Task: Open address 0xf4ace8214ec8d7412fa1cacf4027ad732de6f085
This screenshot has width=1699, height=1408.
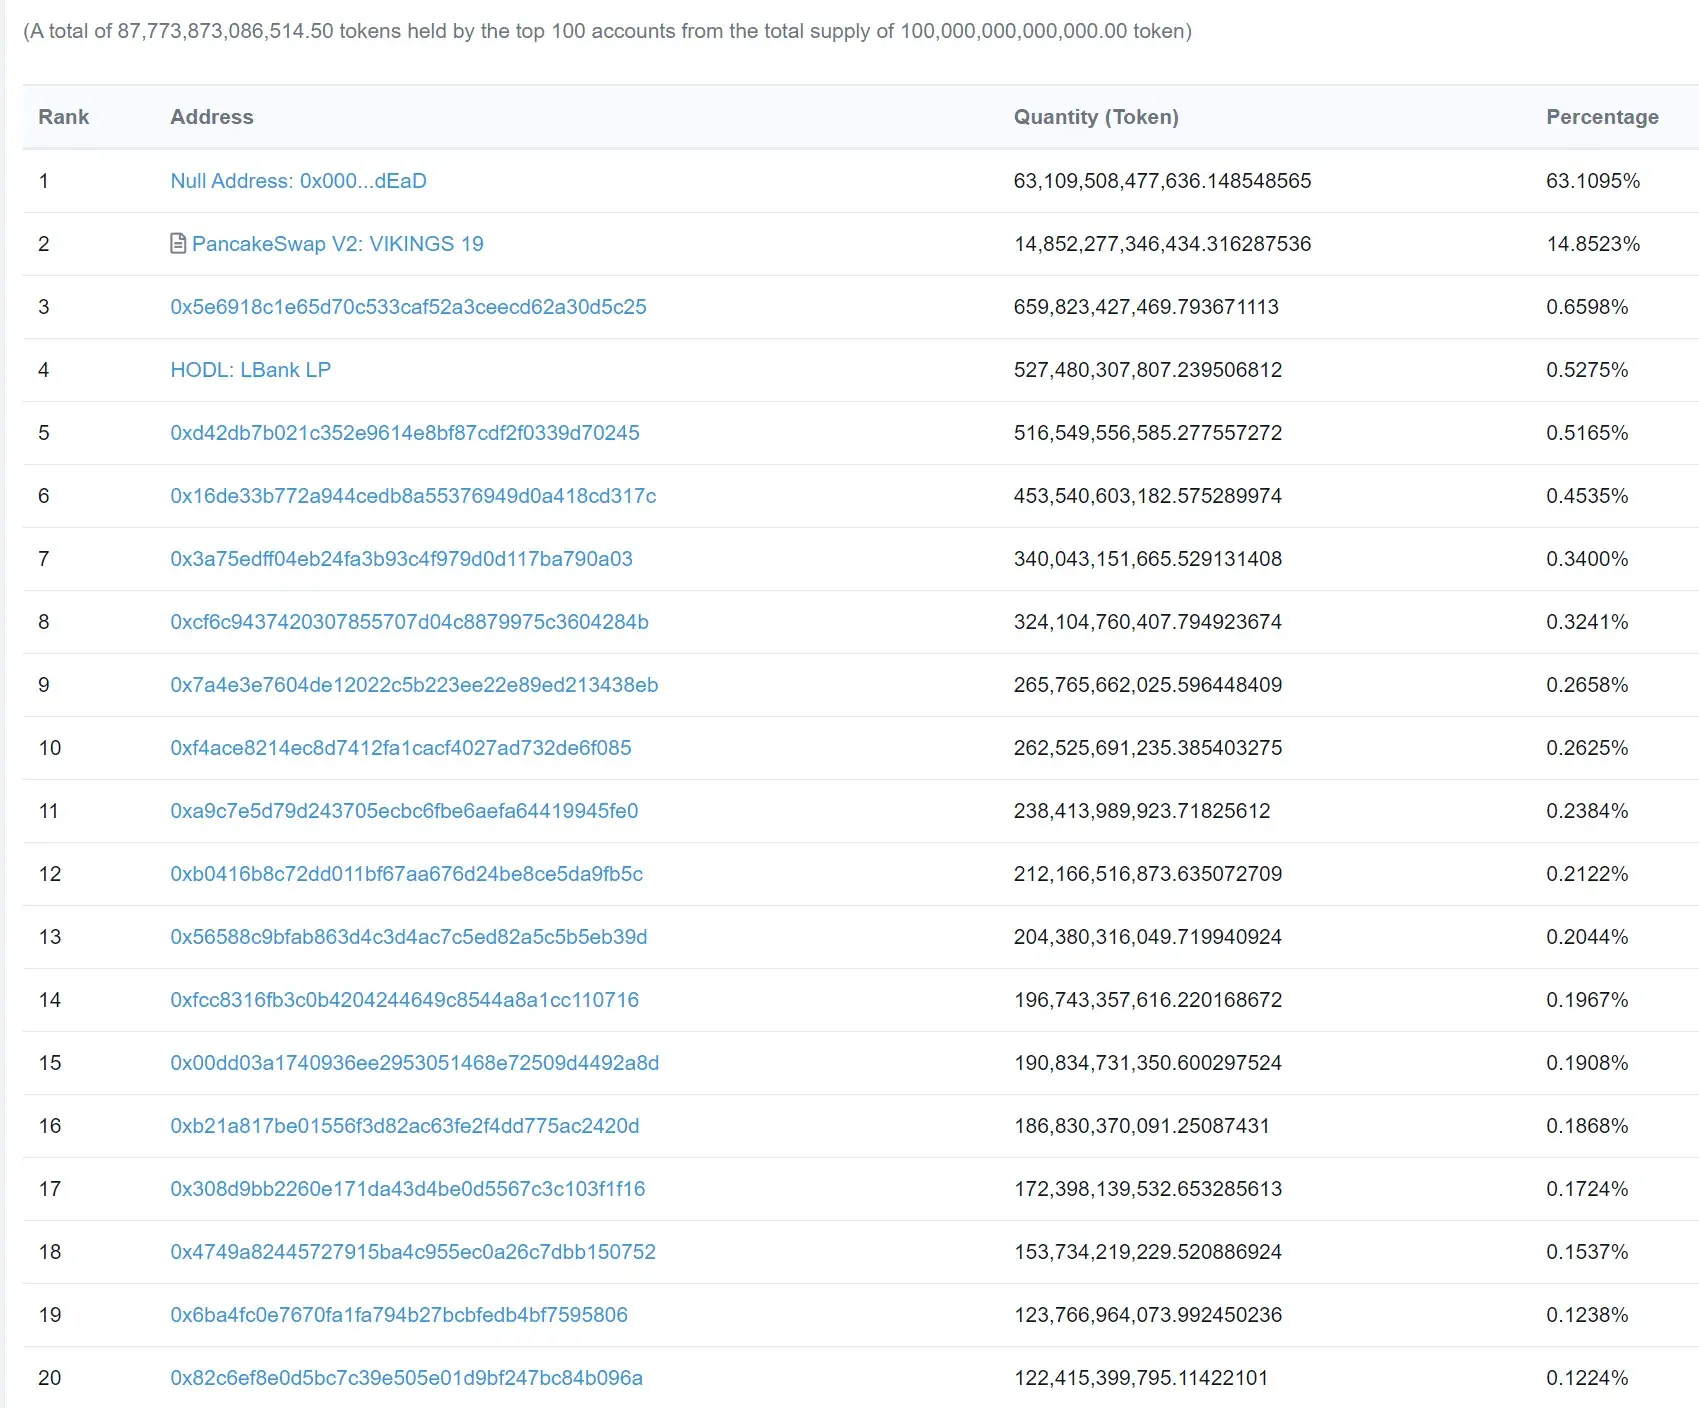Action: point(401,748)
